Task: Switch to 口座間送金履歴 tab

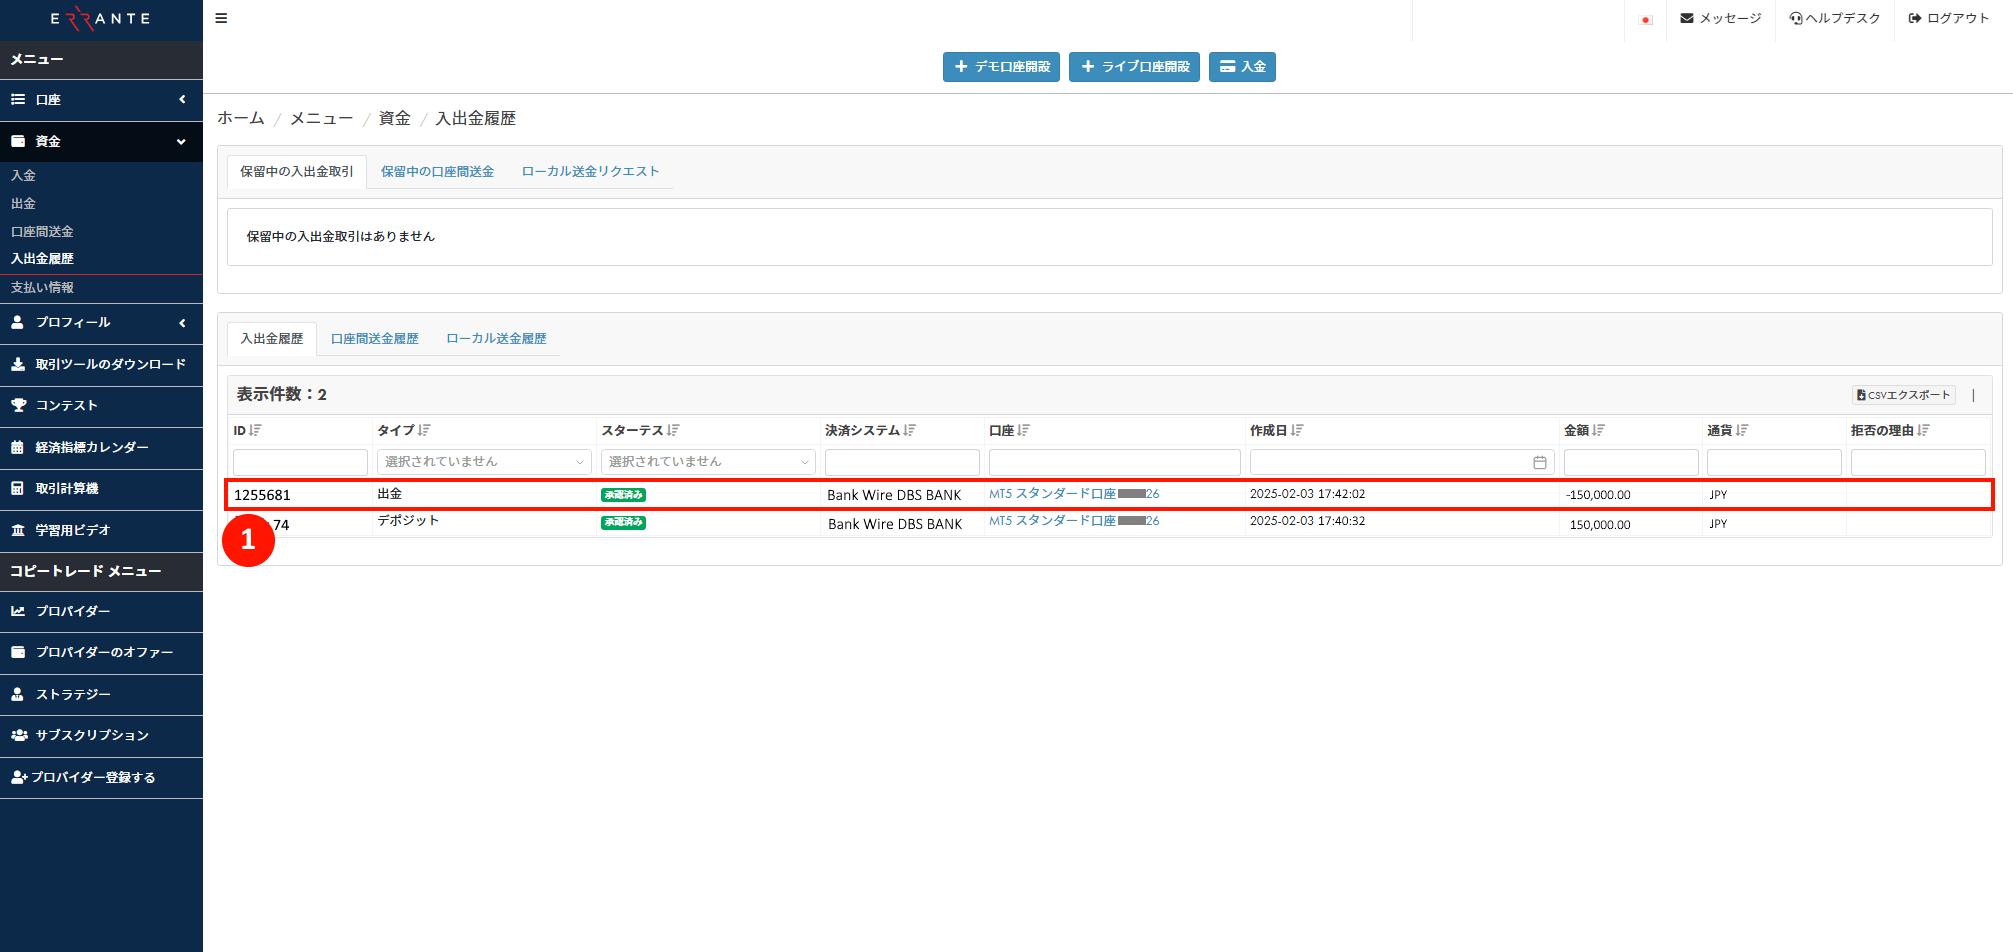Action: 374,339
